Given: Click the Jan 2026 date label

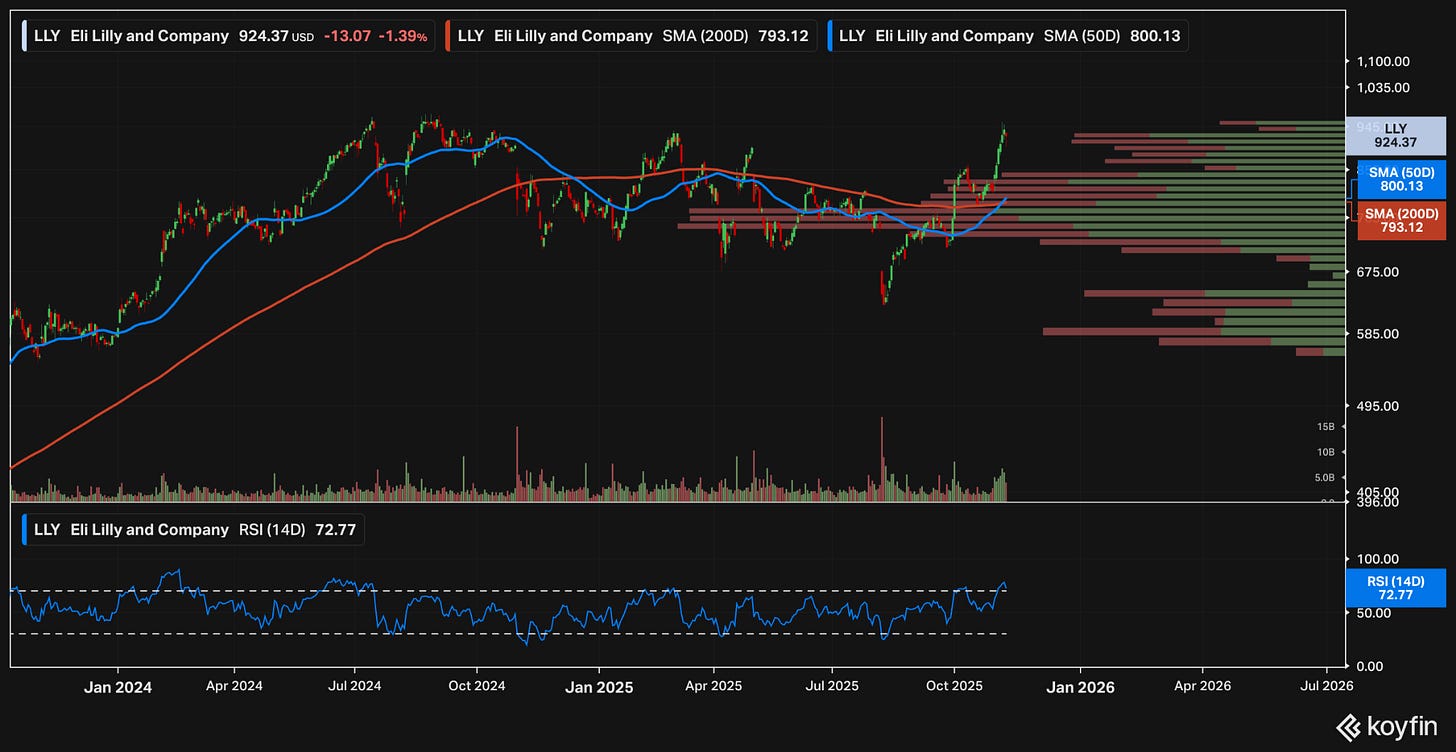Looking at the screenshot, I should (1080, 688).
